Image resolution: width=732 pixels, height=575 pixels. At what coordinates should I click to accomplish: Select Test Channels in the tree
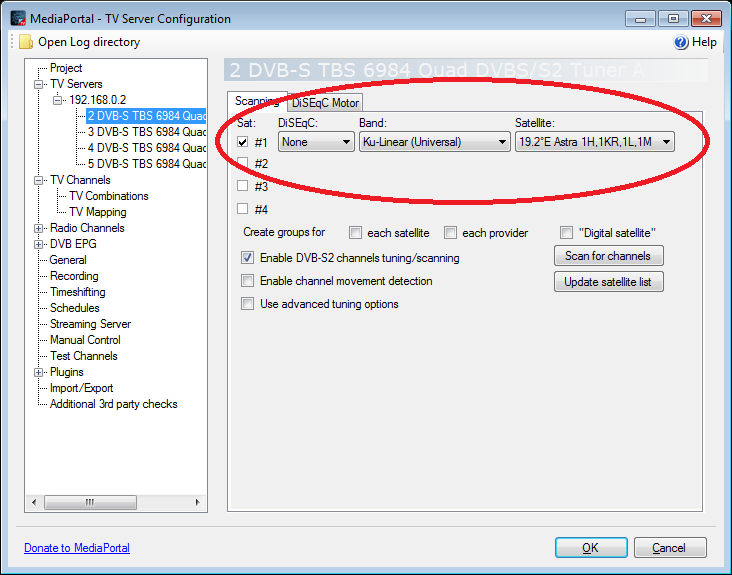click(x=84, y=356)
